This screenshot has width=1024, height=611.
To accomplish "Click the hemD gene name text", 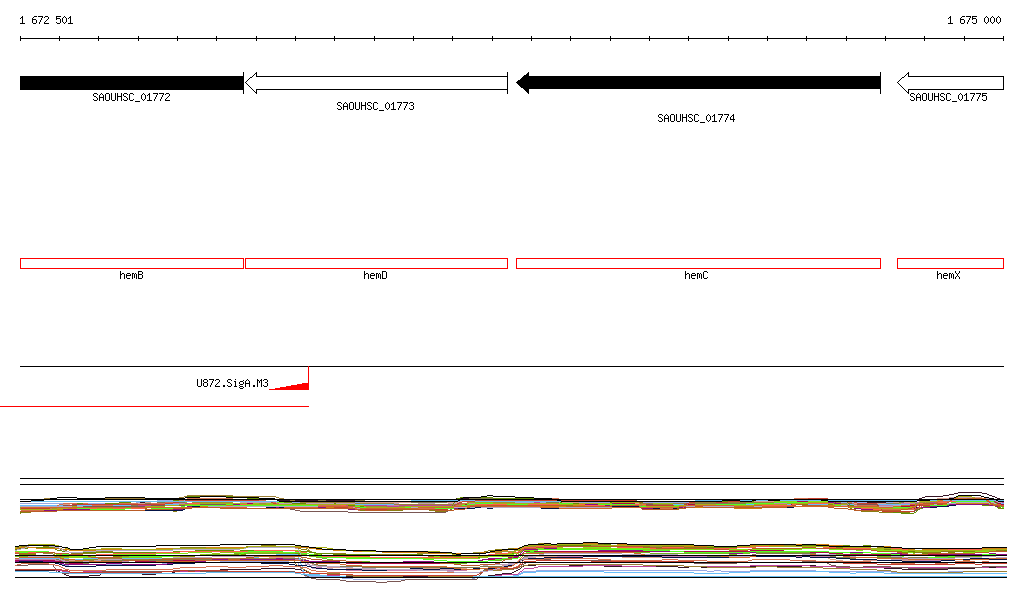I will 375,275.
